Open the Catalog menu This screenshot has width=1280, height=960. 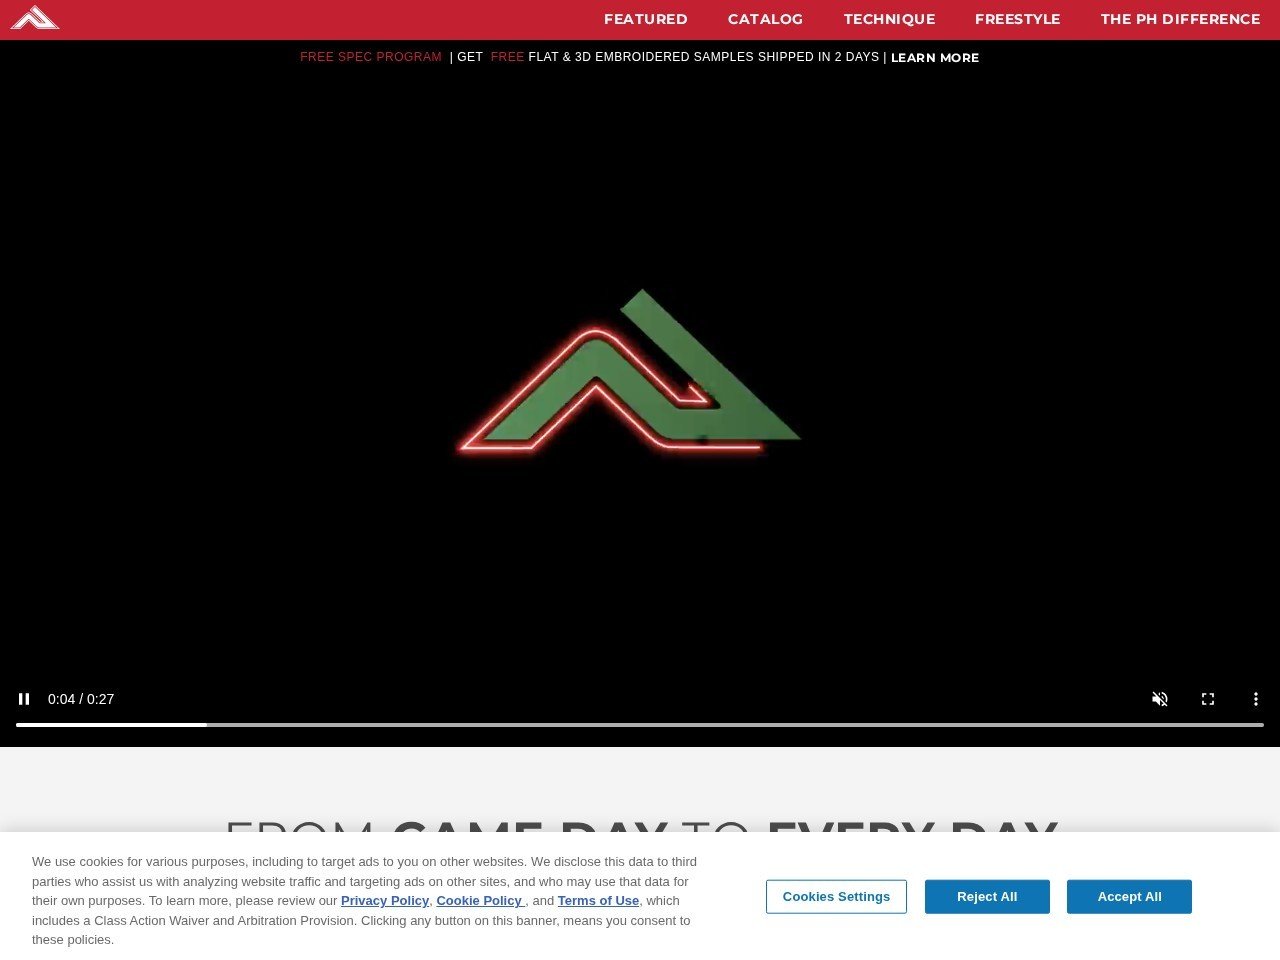click(x=765, y=19)
